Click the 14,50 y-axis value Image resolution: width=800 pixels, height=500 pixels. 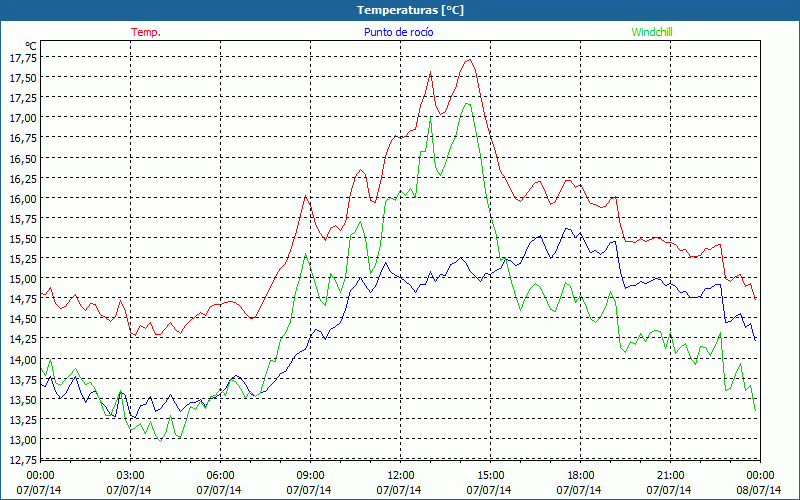23,319
